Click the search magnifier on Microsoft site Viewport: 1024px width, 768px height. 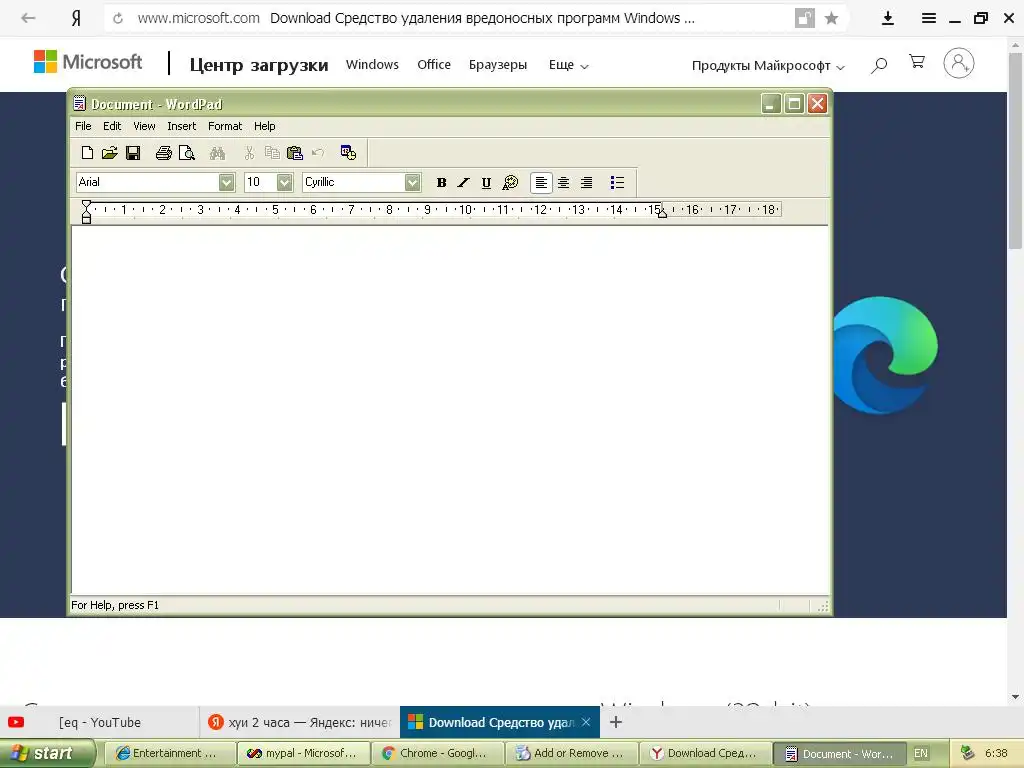[879, 65]
